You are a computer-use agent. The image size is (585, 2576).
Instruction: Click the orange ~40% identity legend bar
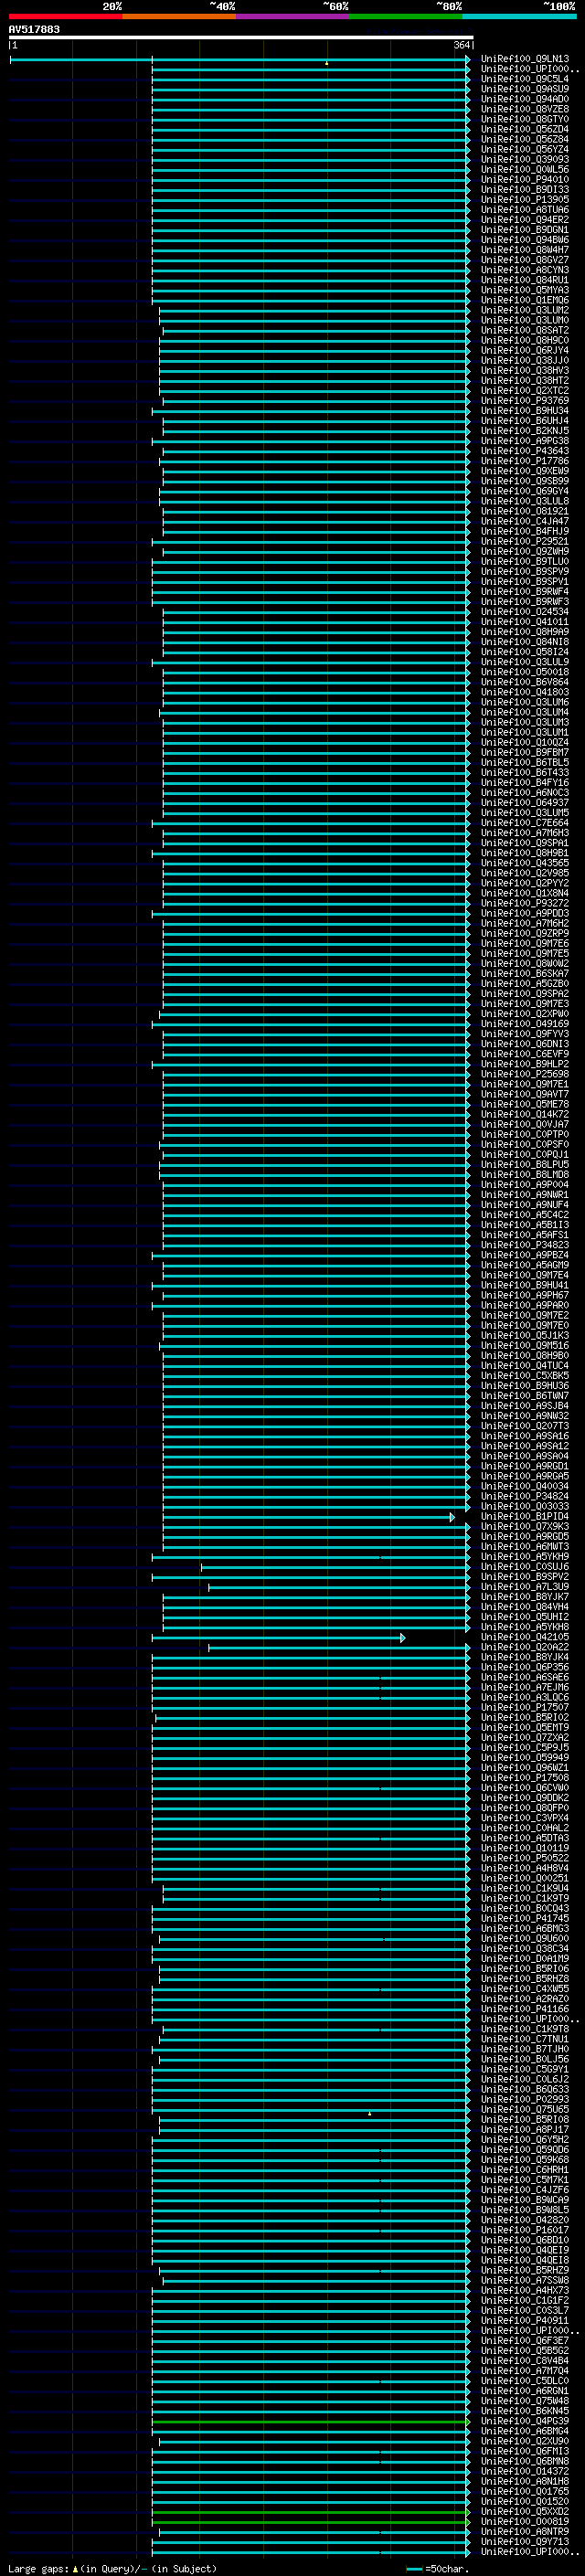pos(179,16)
